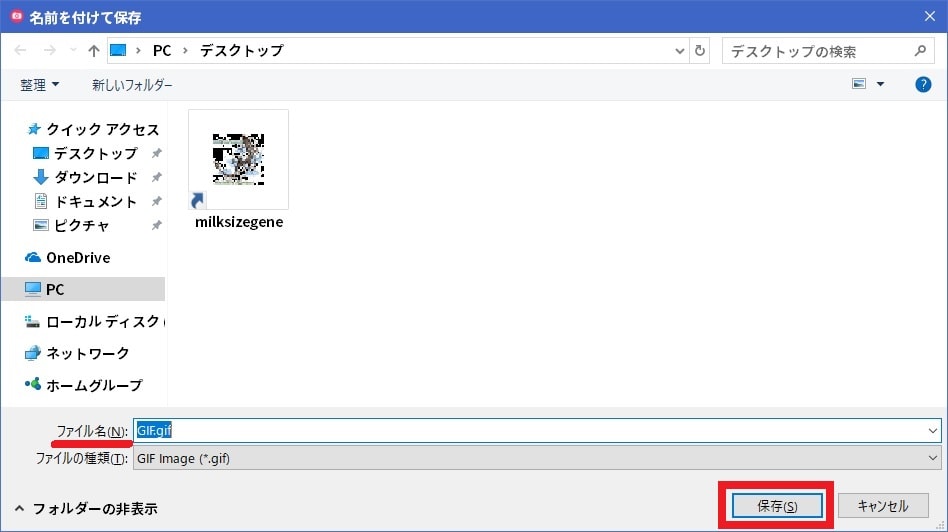Select ピクチャ in navigation pane
Viewport: 948px width, 532px height.
71,225
